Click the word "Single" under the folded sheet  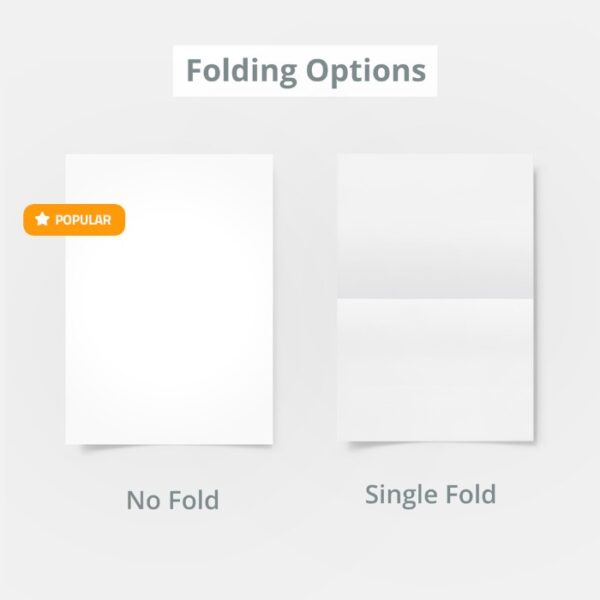tap(399, 494)
